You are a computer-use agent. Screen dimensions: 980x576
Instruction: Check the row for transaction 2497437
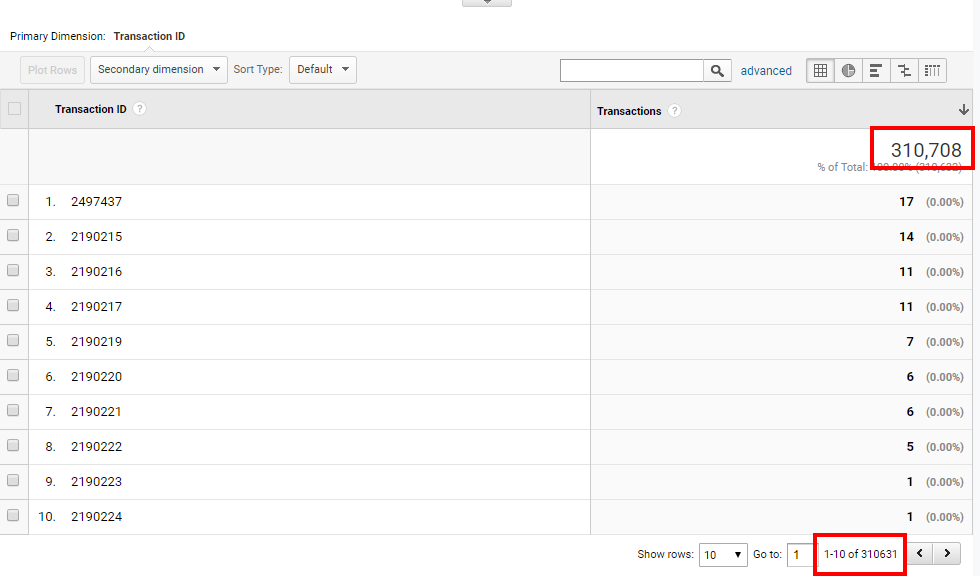(x=13, y=201)
